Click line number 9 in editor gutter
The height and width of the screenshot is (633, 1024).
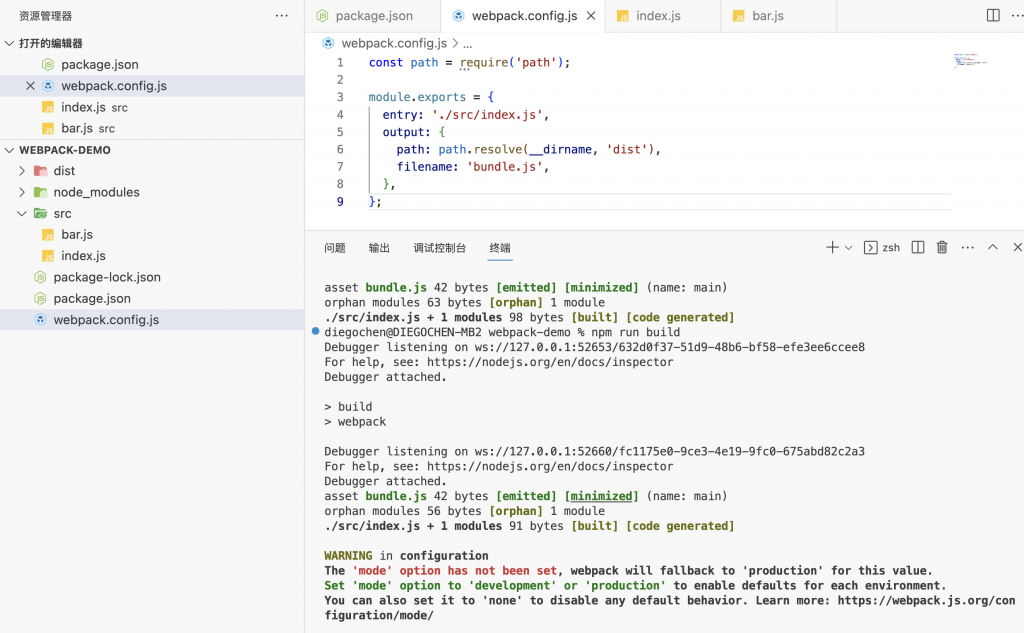tap(340, 202)
